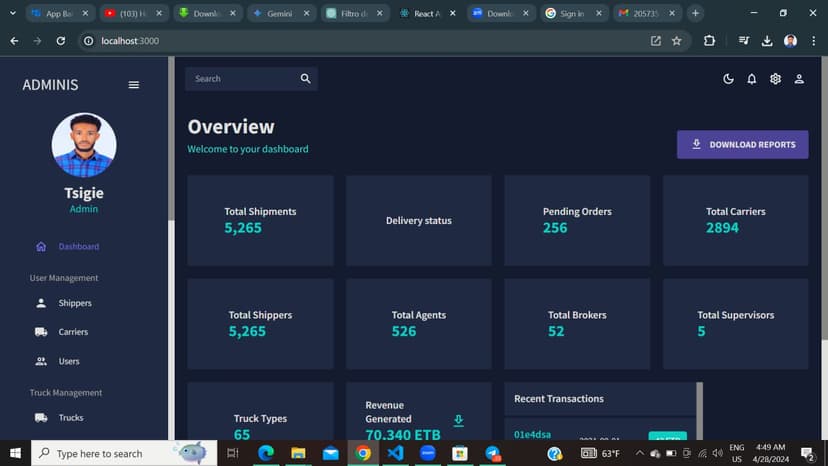Toggle dark mode with the moon icon
This screenshot has height=466, width=828.
(x=728, y=79)
